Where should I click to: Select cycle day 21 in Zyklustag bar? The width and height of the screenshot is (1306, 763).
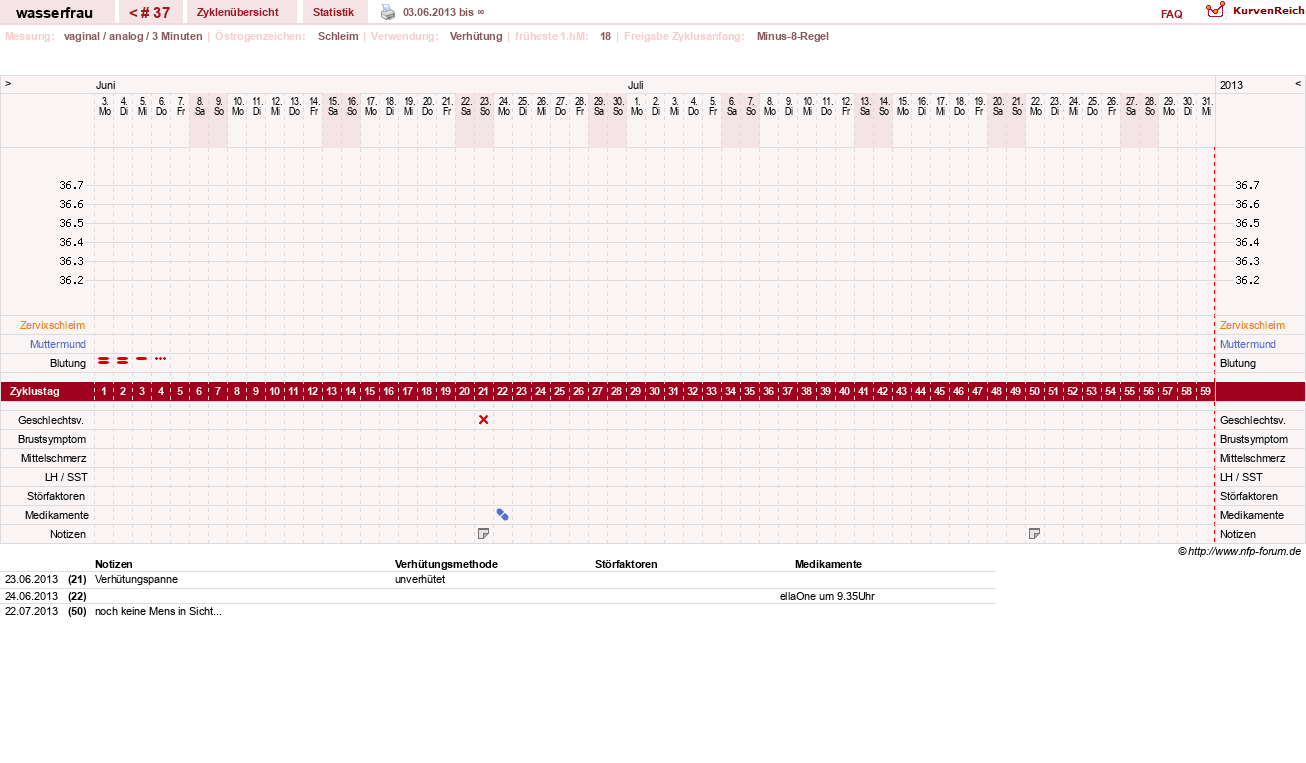[484, 391]
